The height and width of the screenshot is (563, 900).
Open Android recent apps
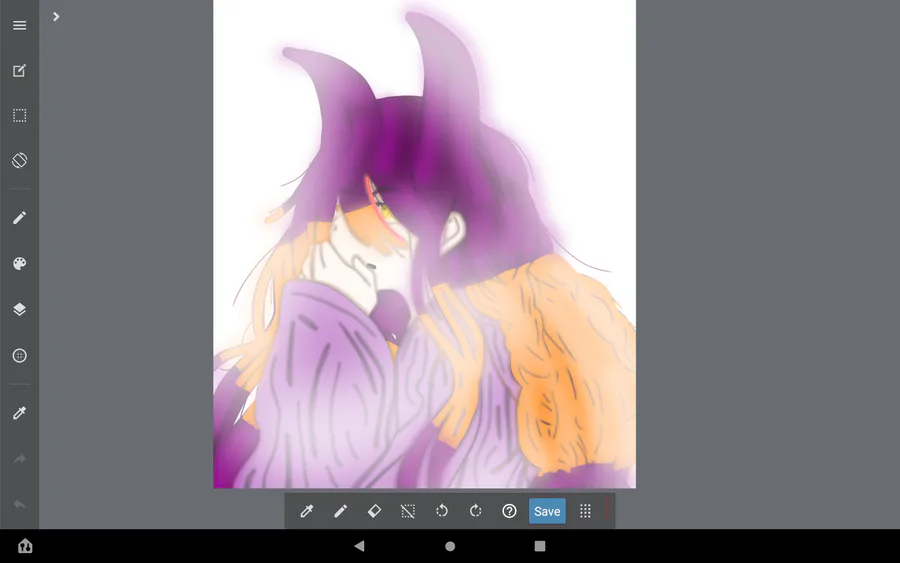(540, 546)
